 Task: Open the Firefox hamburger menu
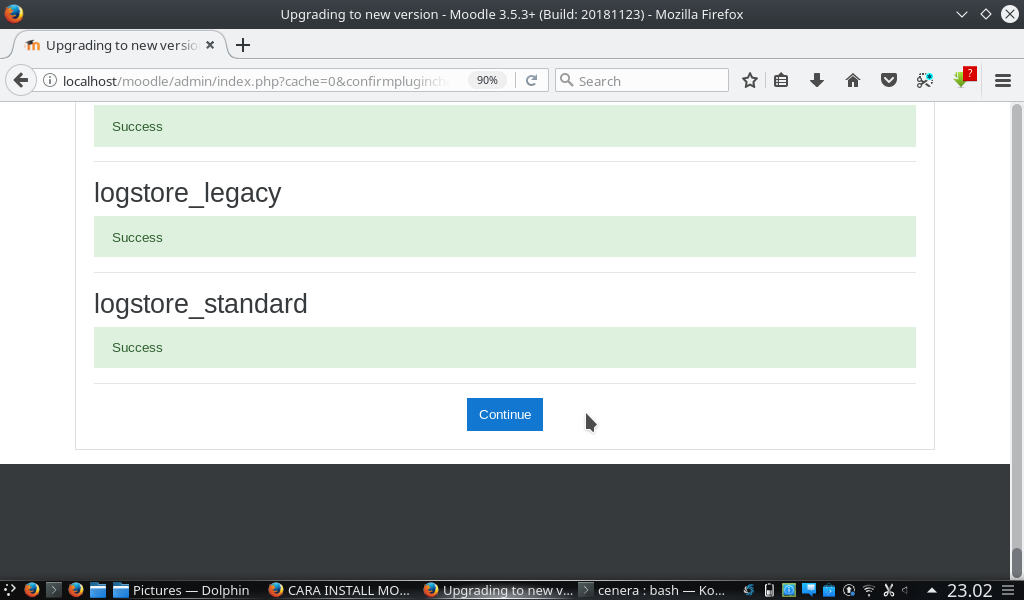pyautogui.click(x=1002, y=80)
